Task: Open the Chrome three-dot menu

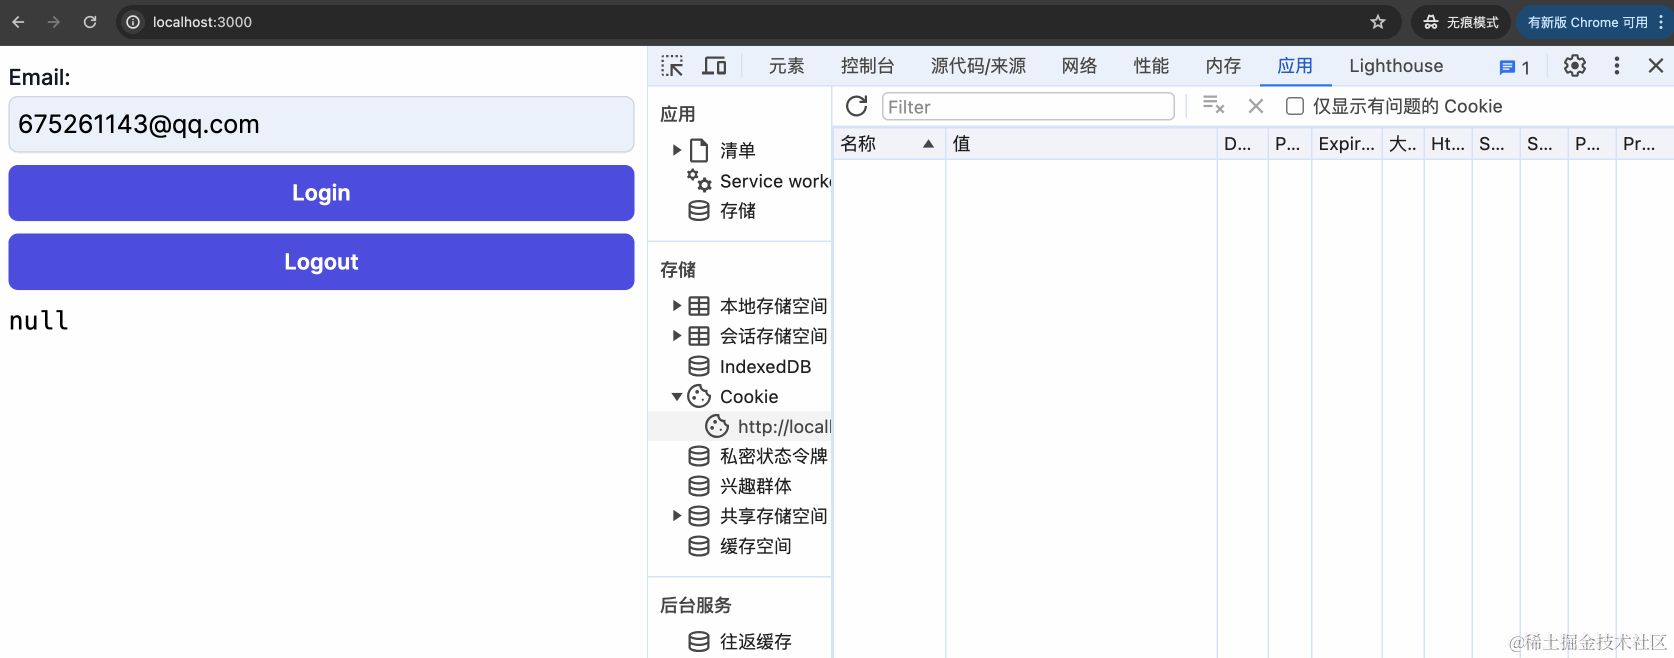Action: (1661, 22)
